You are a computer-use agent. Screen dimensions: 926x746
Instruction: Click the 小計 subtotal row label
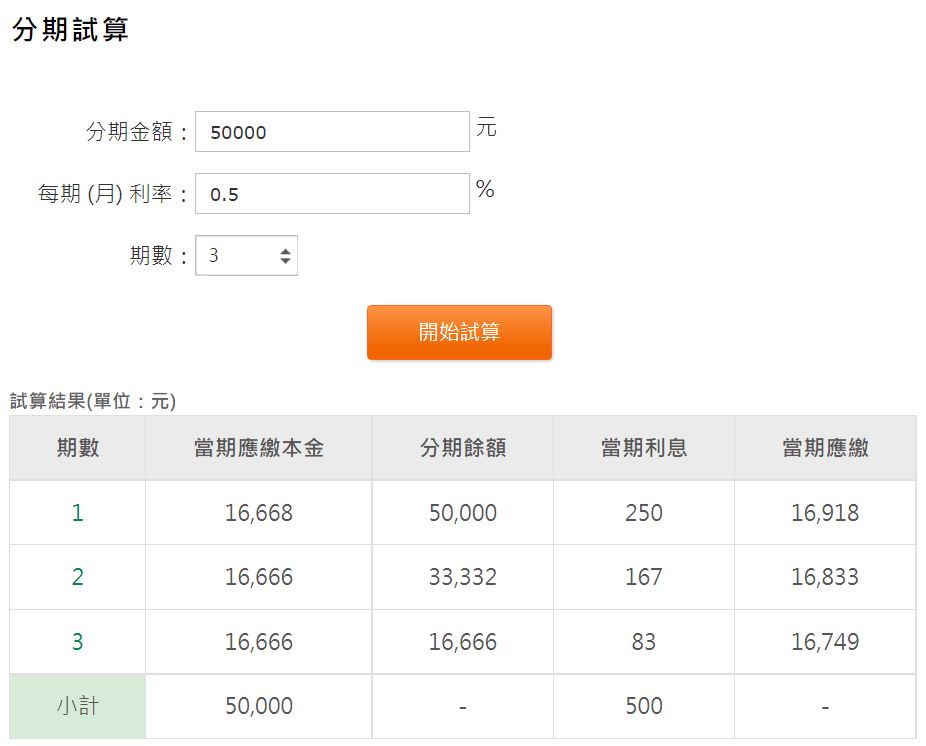click(77, 706)
